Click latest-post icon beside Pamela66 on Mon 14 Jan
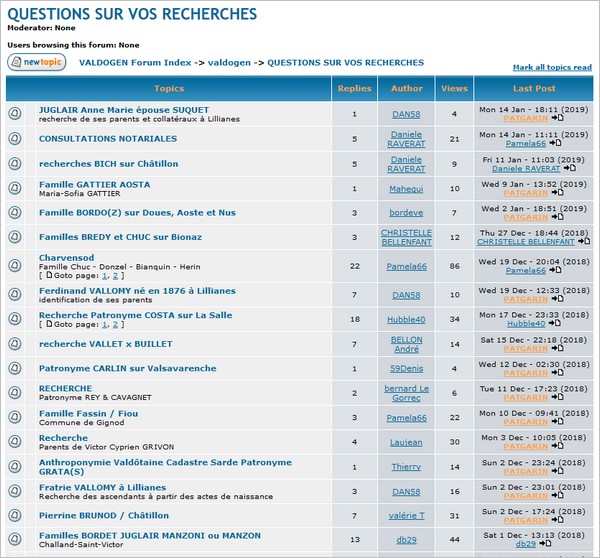Viewport: 600px width, 558px height. [x=555, y=143]
